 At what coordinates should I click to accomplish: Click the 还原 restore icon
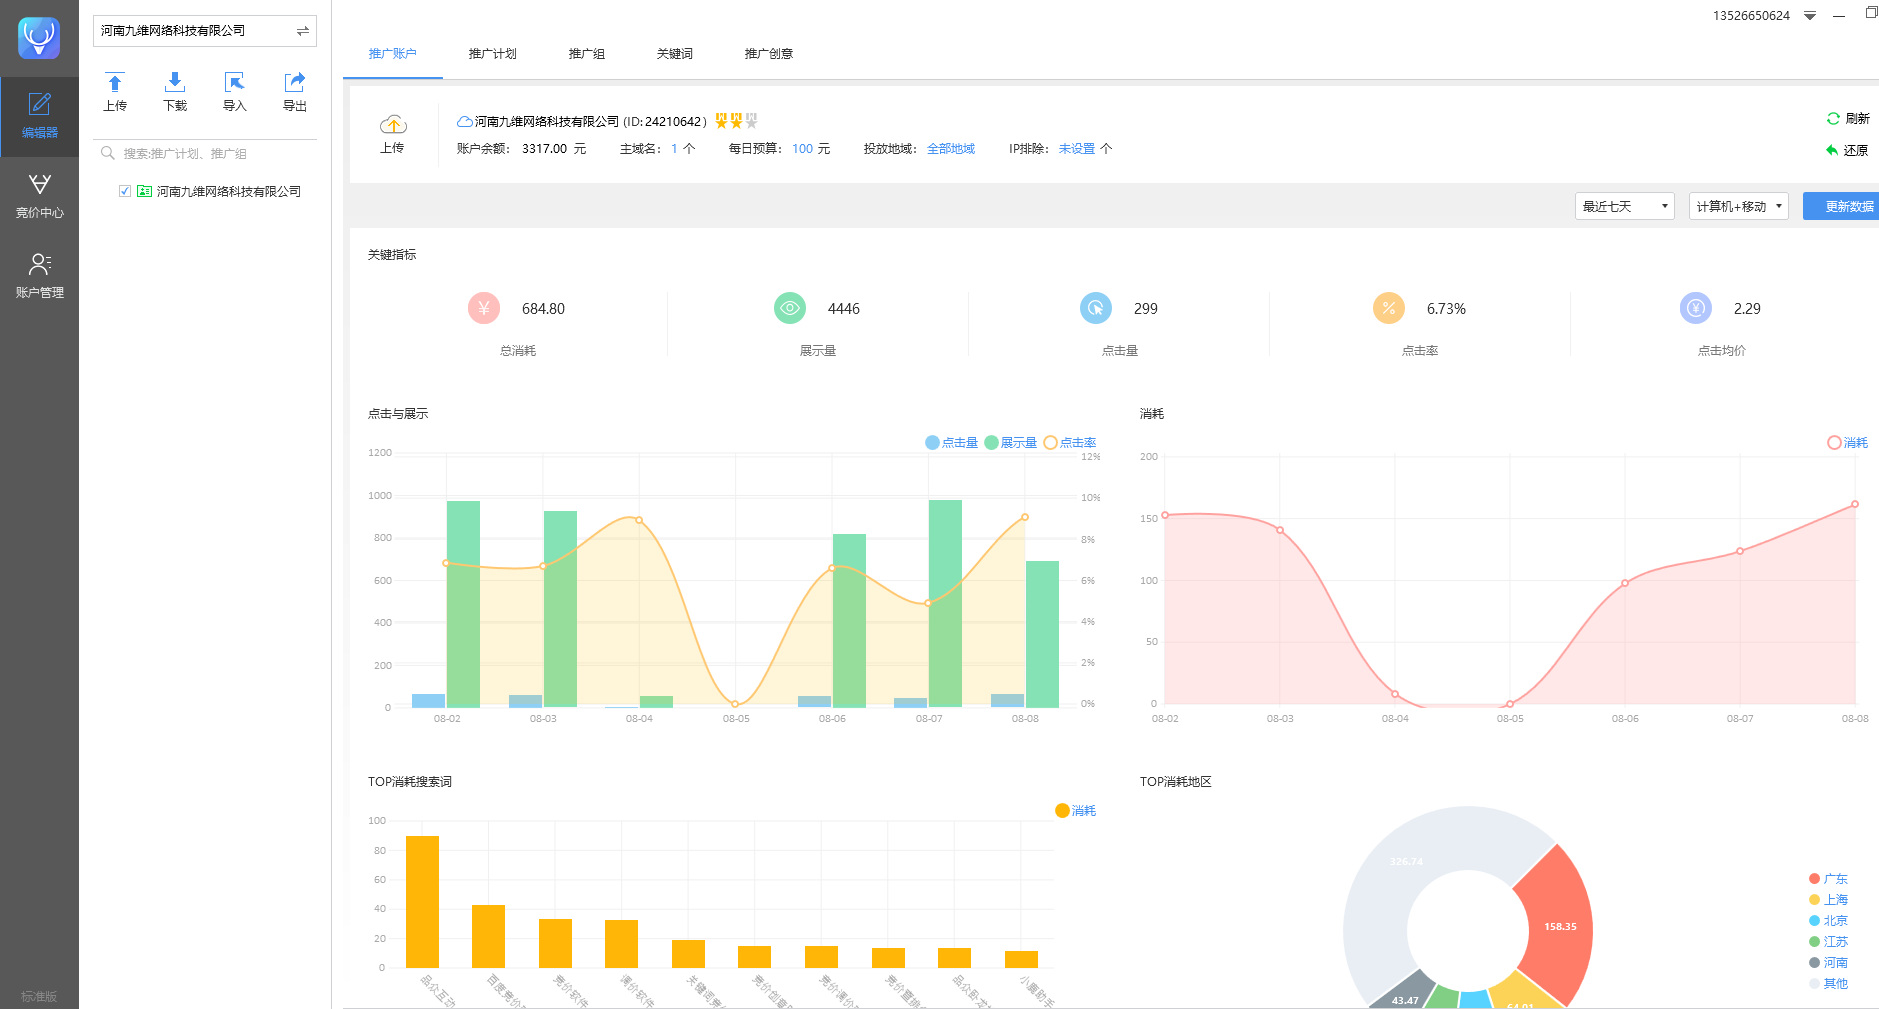pos(1832,150)
